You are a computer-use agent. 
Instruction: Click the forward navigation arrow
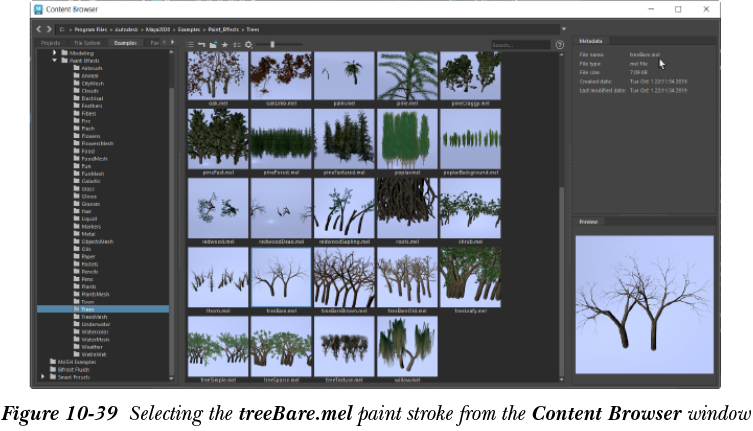coord(50,29)
